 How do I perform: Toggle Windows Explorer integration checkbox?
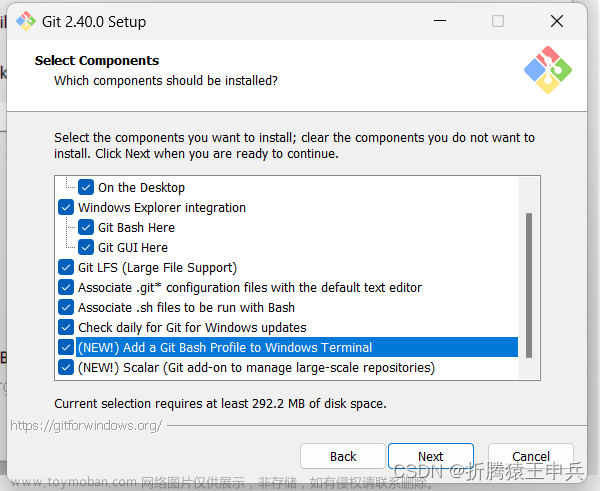pyautogui.click(x=66, y=207)
